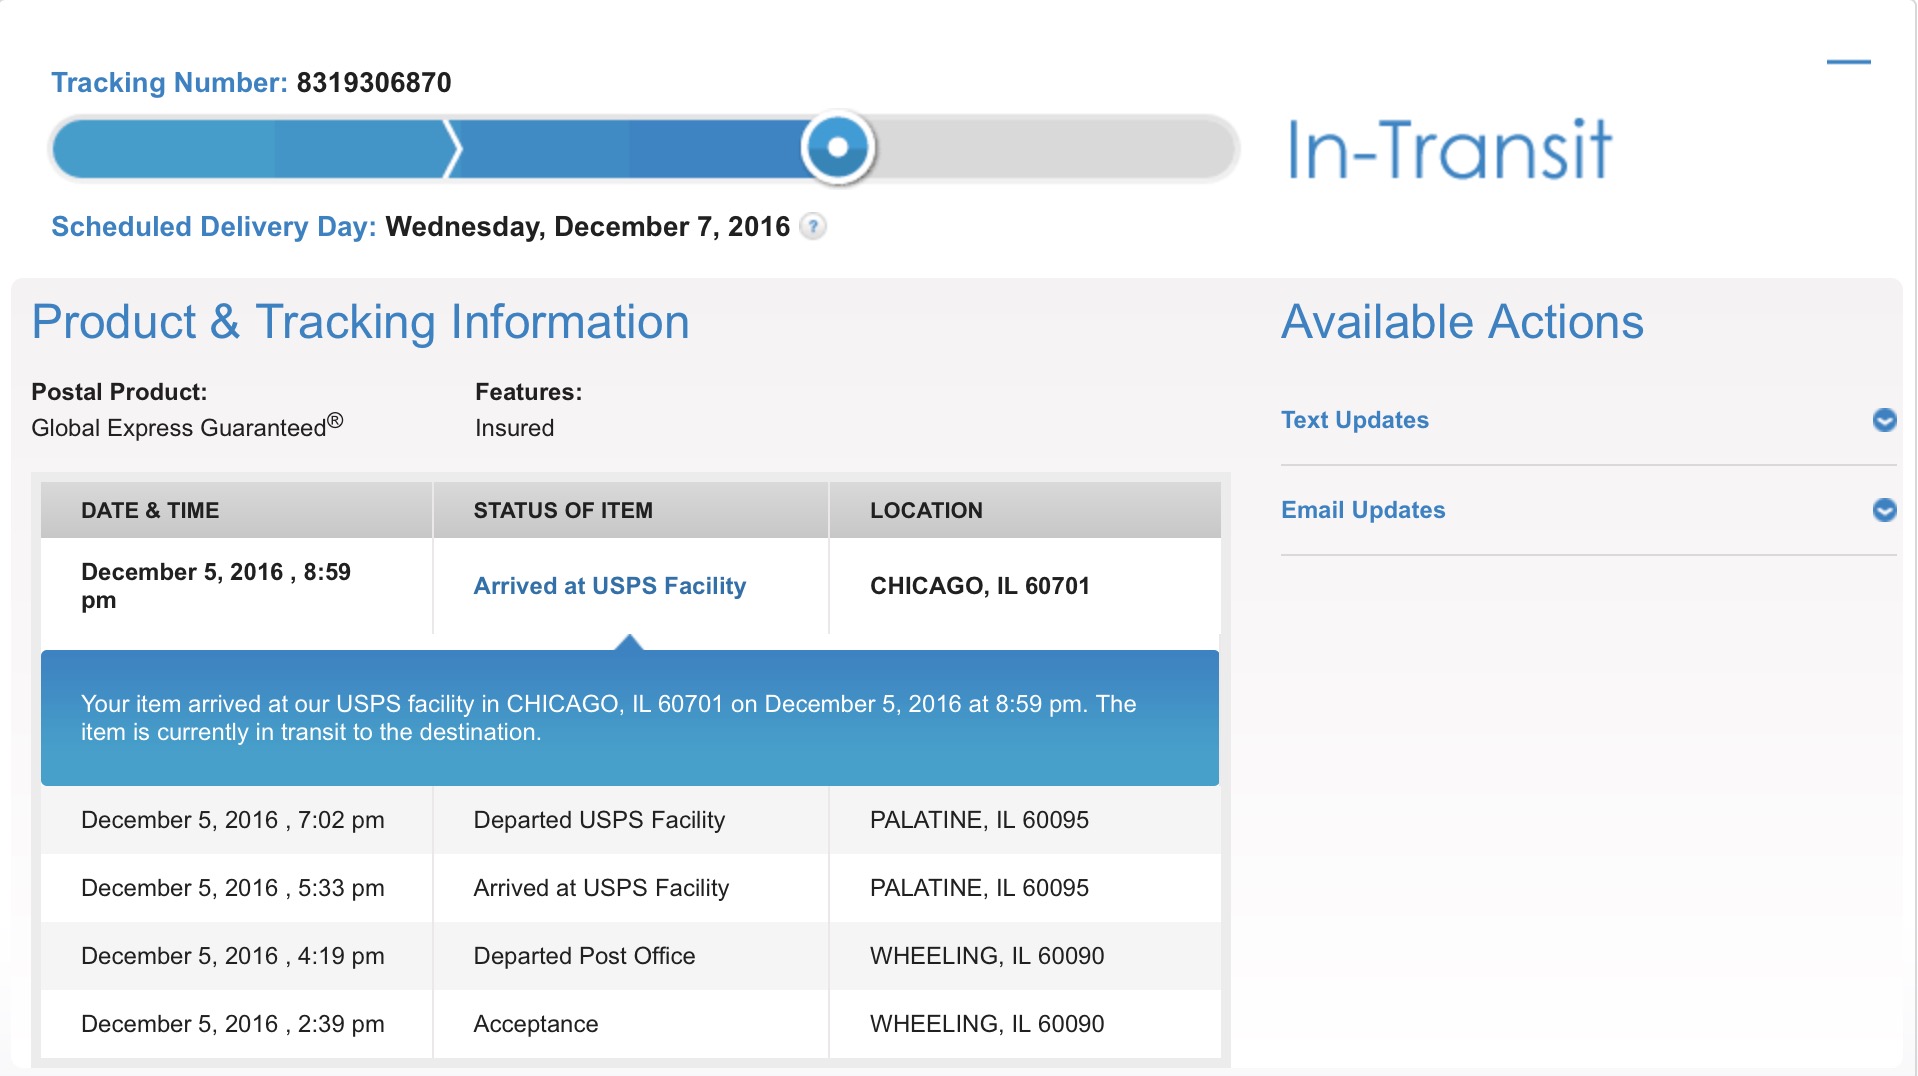This screenshot has height=1076, width=1918.
Task: Click the In-Transit status heading
Action: [x=1449, y=150]
